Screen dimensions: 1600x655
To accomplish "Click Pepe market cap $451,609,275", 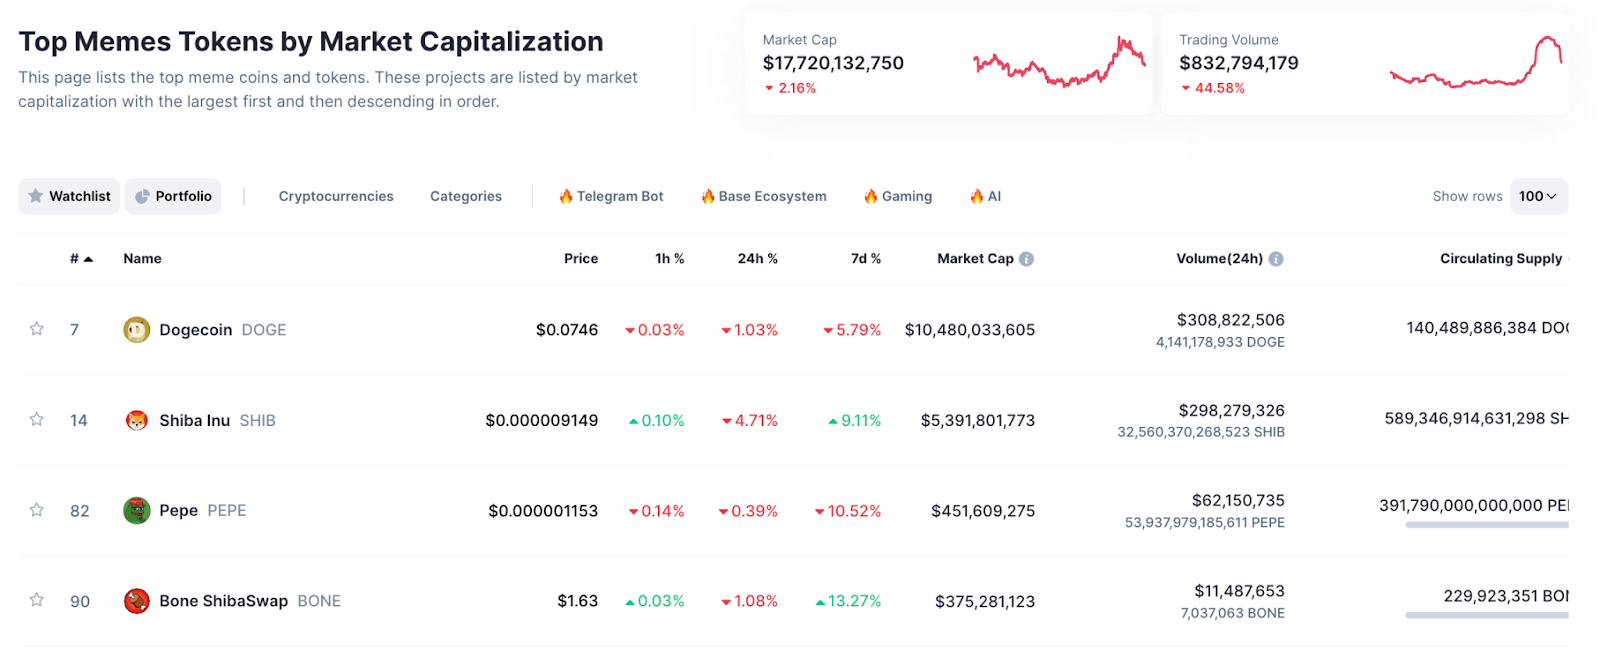I will coord(983,511).
